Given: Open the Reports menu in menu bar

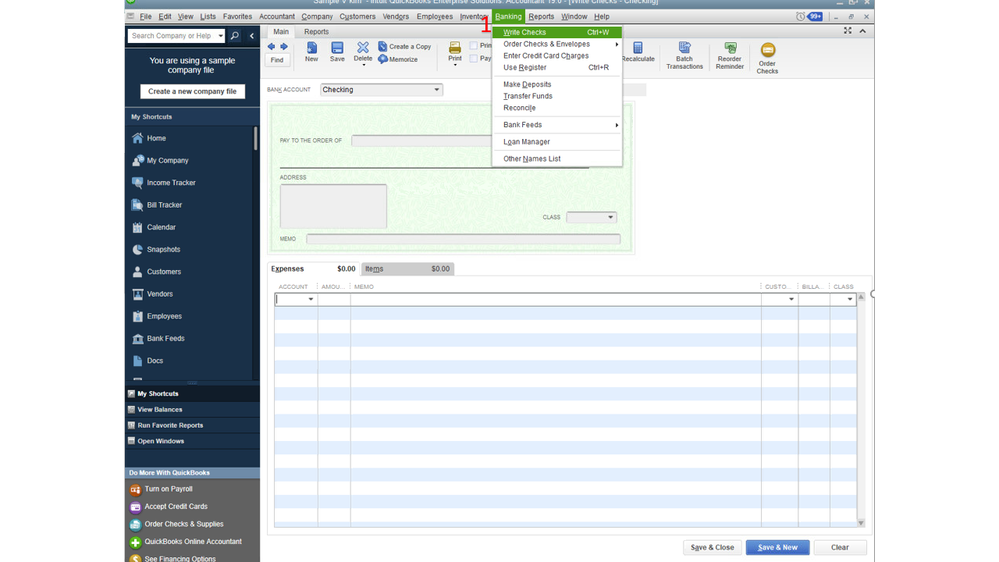Looking at the screenshot, I should 541,17.
